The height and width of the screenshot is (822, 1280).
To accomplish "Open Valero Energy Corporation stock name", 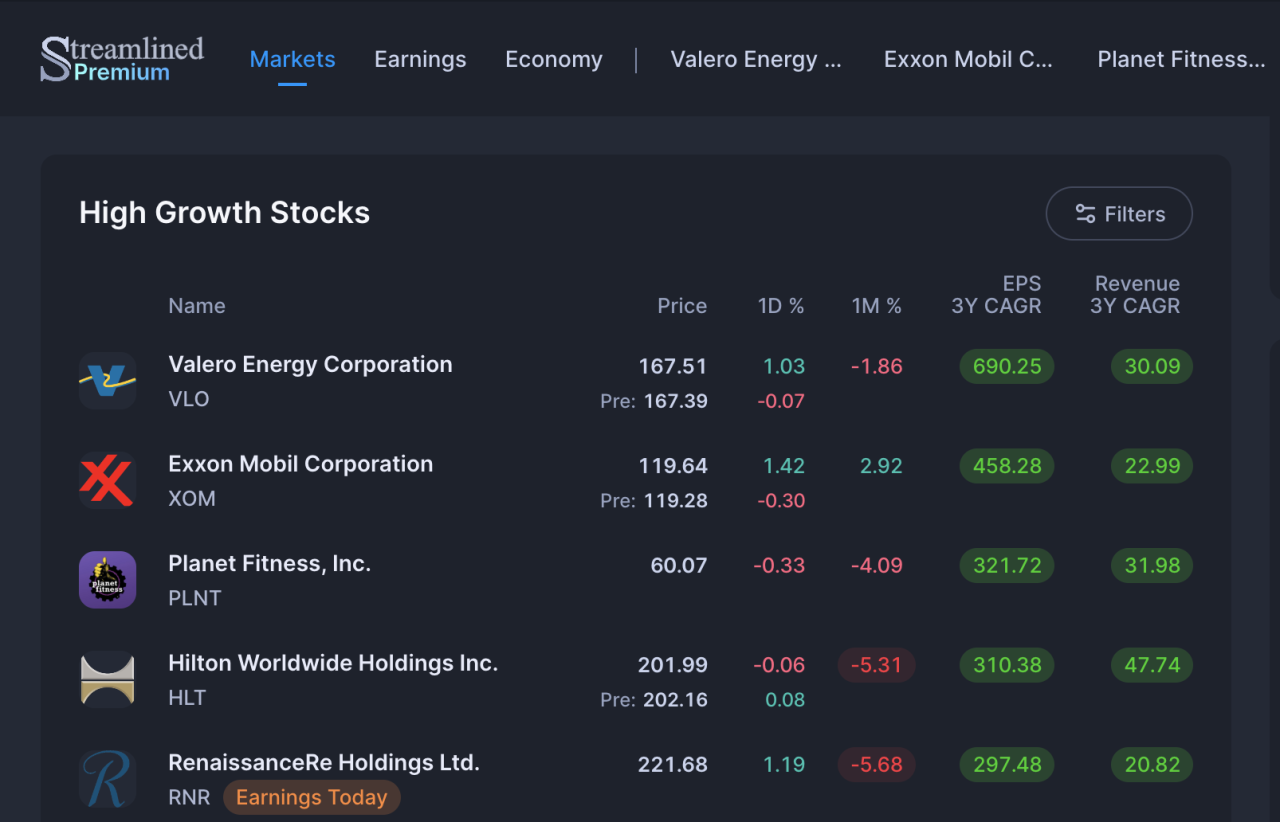I will (310, 364).
